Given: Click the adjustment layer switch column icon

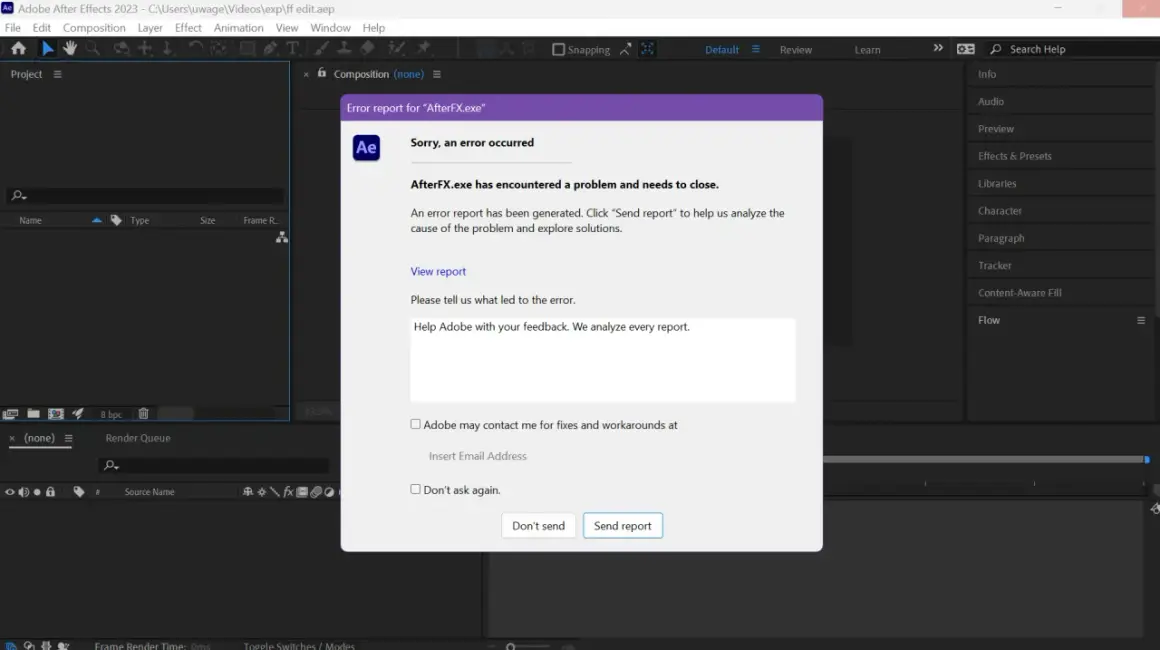Looking at the screenshot, I should tap(329, 492).
